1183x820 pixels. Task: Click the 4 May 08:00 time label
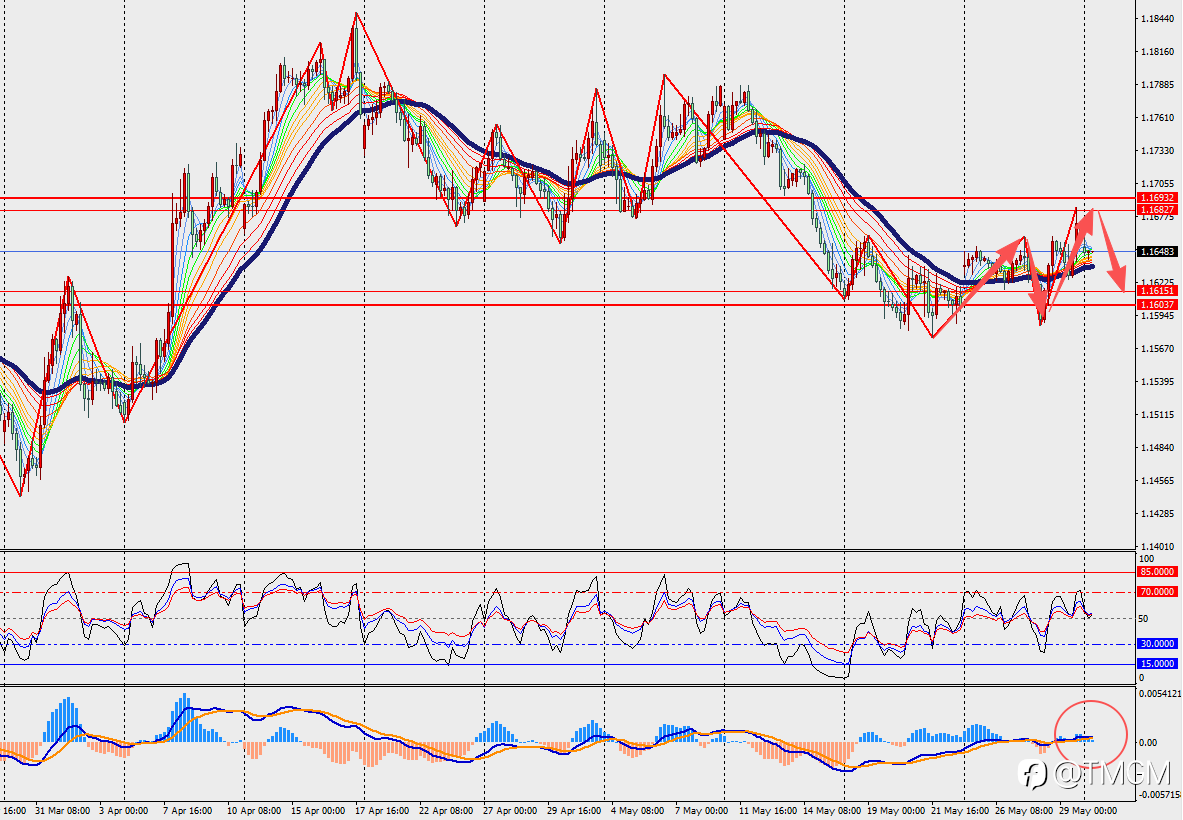point(638,811)
